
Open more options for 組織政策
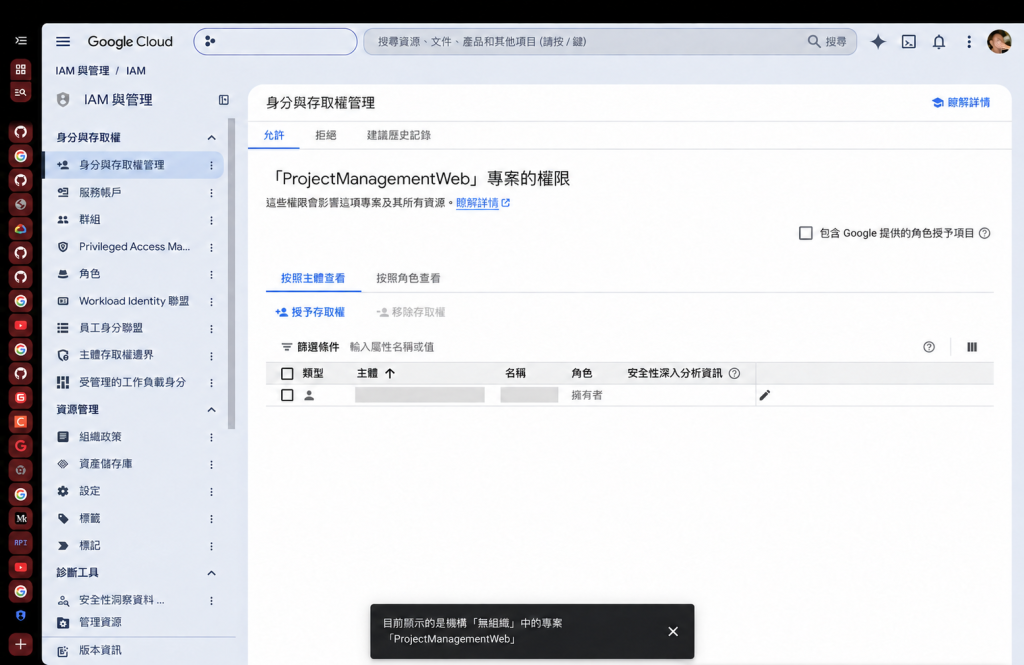point(211,437)
